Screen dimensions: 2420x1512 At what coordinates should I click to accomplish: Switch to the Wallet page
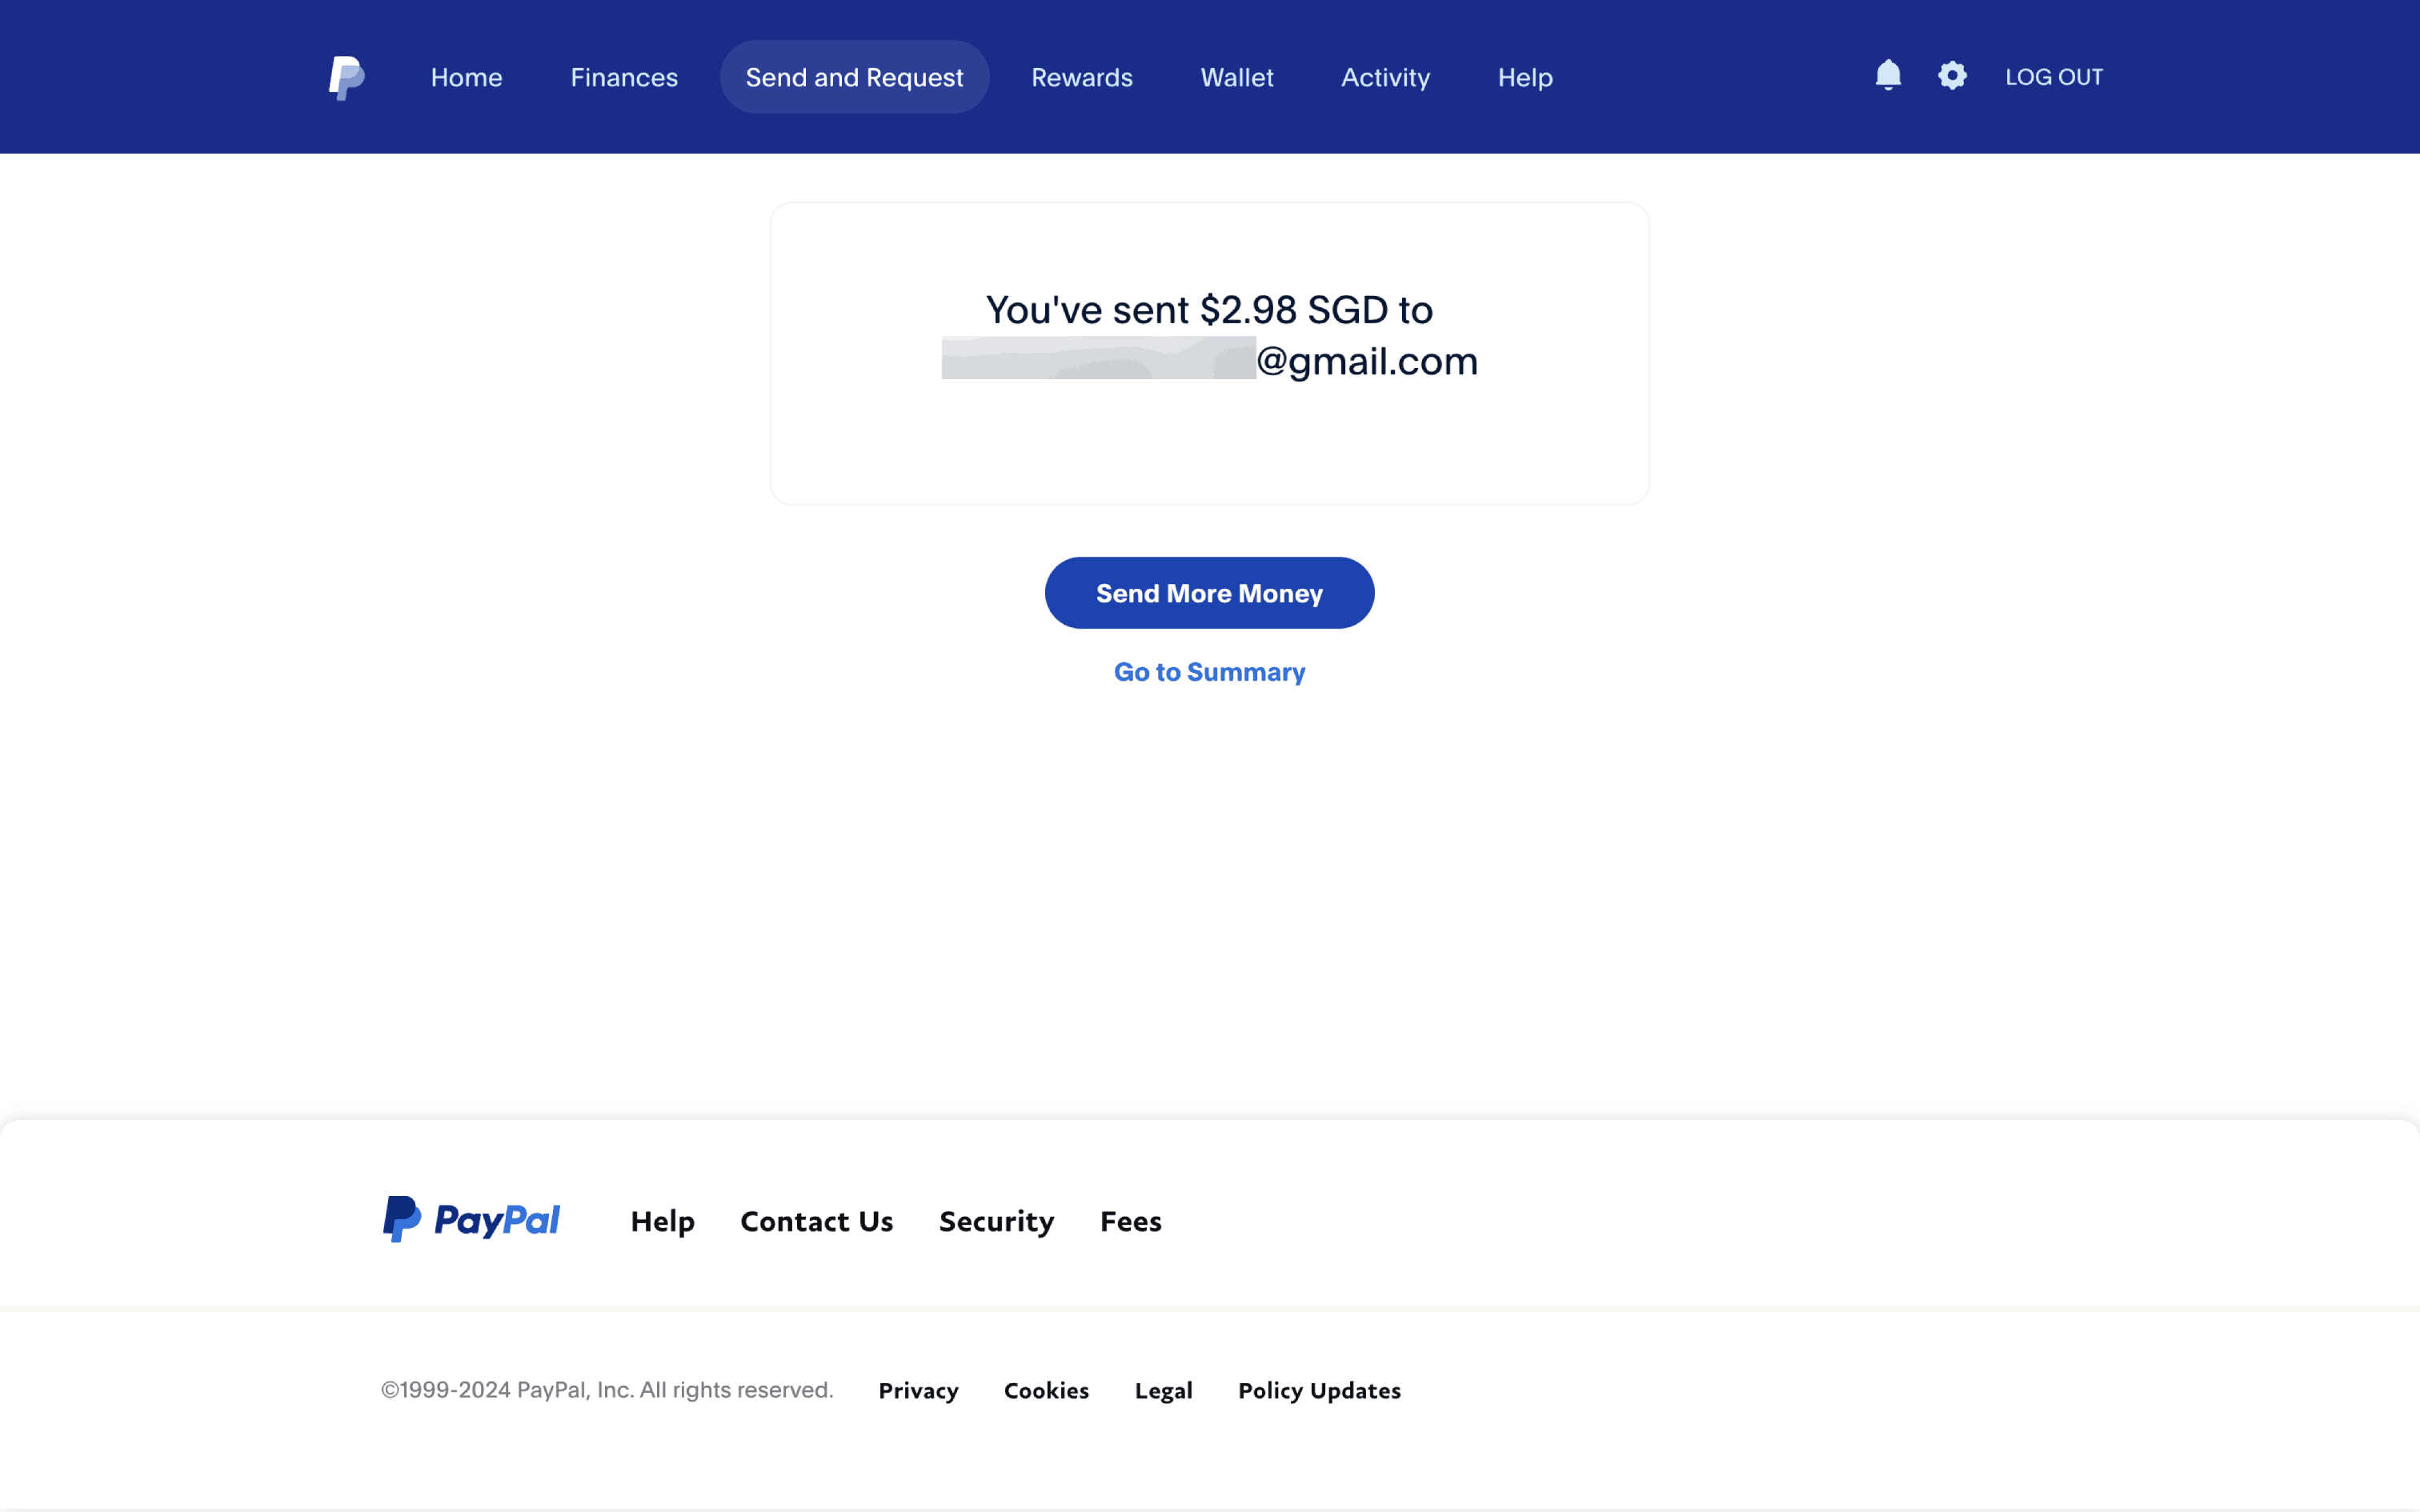click(x=1236, y=77)
